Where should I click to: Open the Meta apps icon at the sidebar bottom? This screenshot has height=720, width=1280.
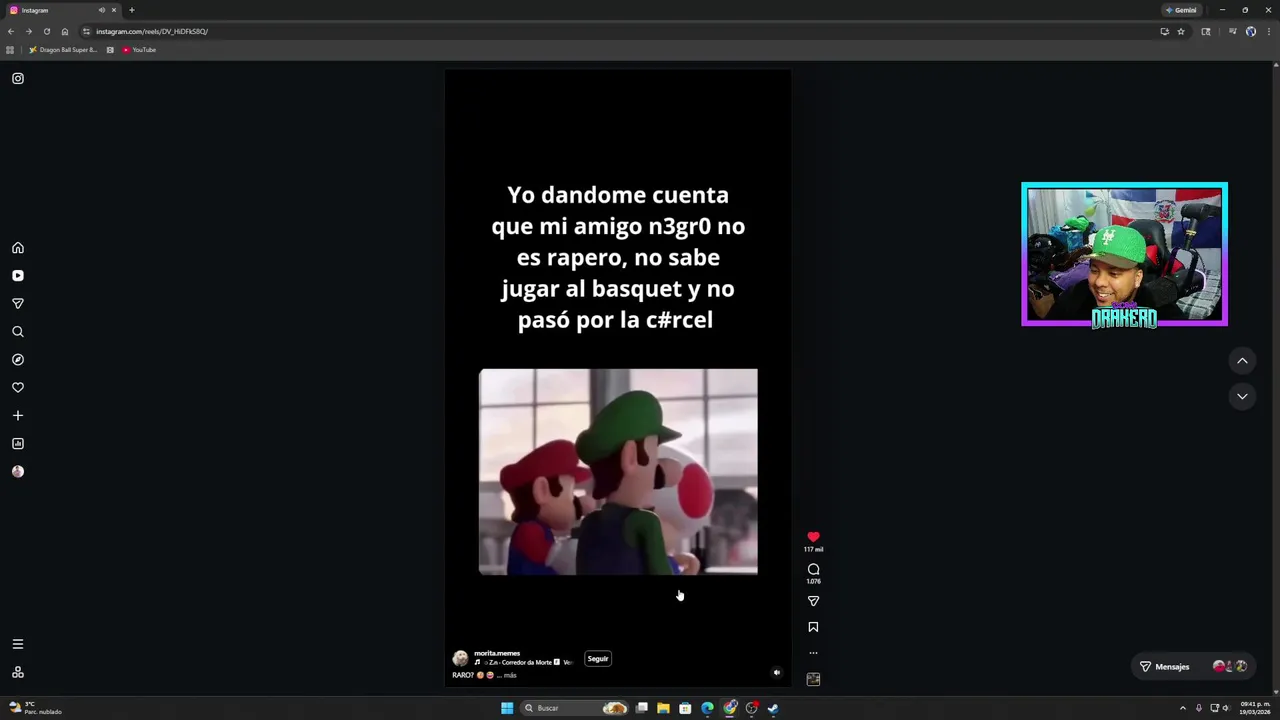(18, 673)
